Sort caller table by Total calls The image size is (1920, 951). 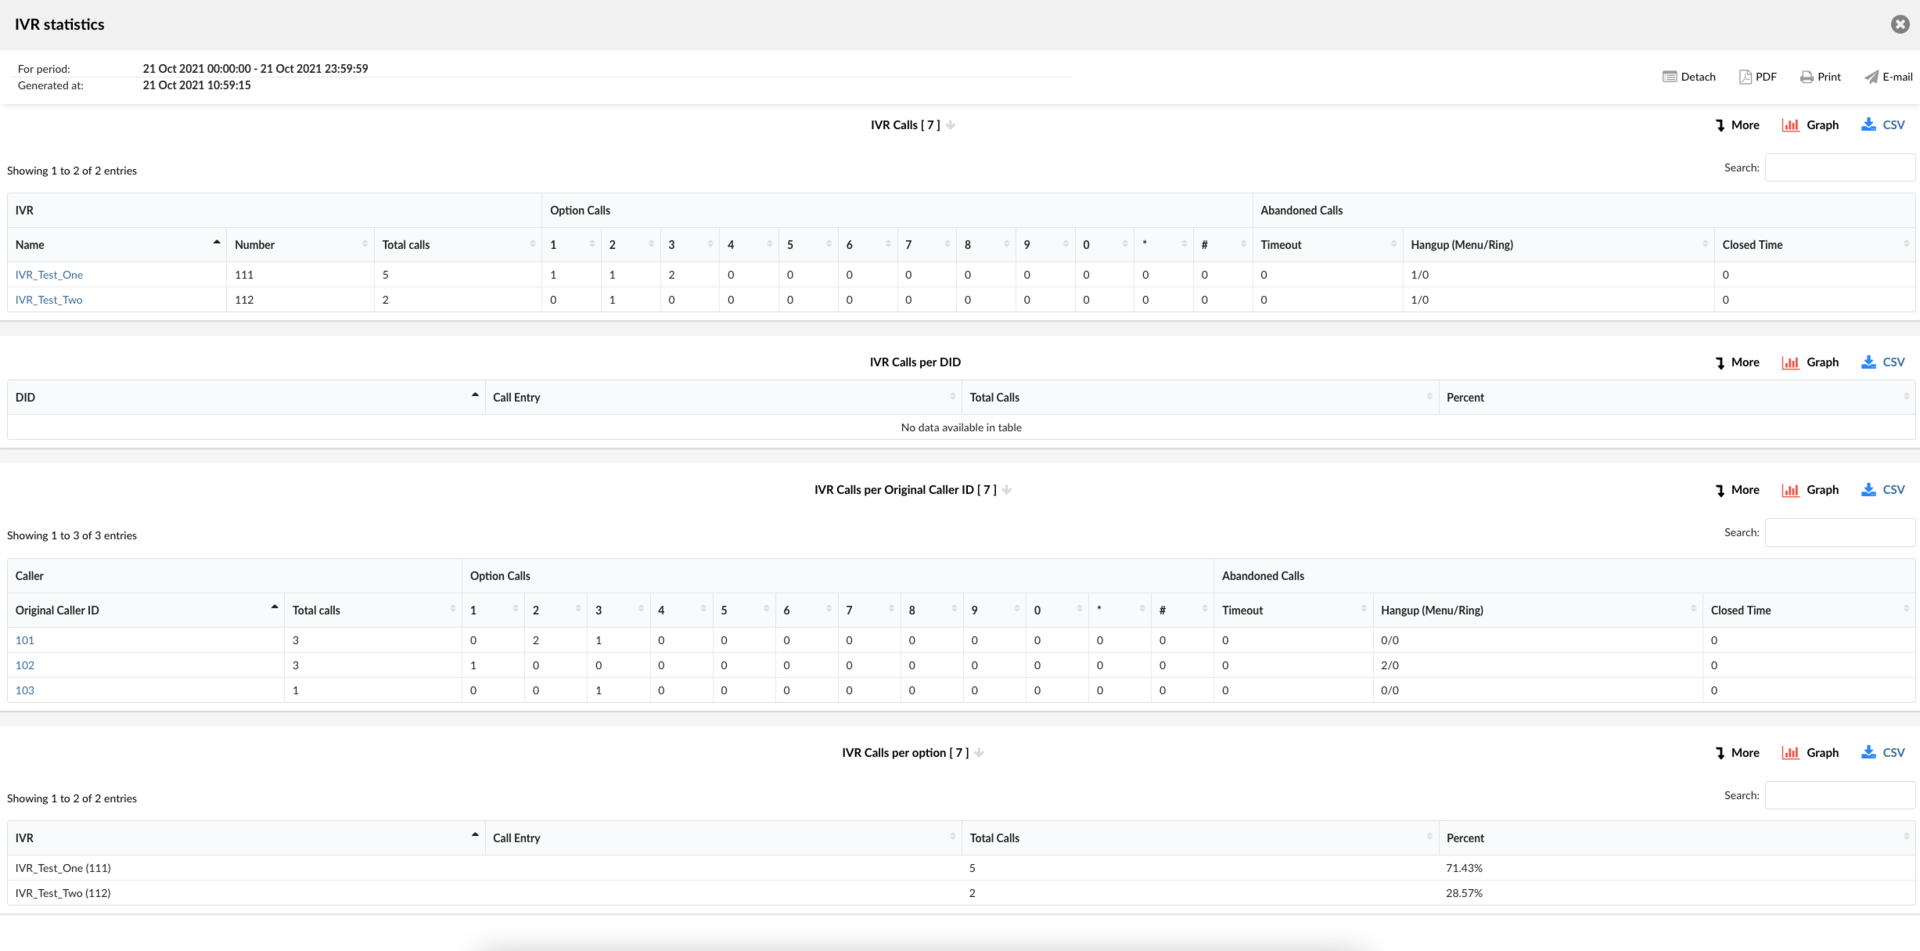[x=373, y=611]
